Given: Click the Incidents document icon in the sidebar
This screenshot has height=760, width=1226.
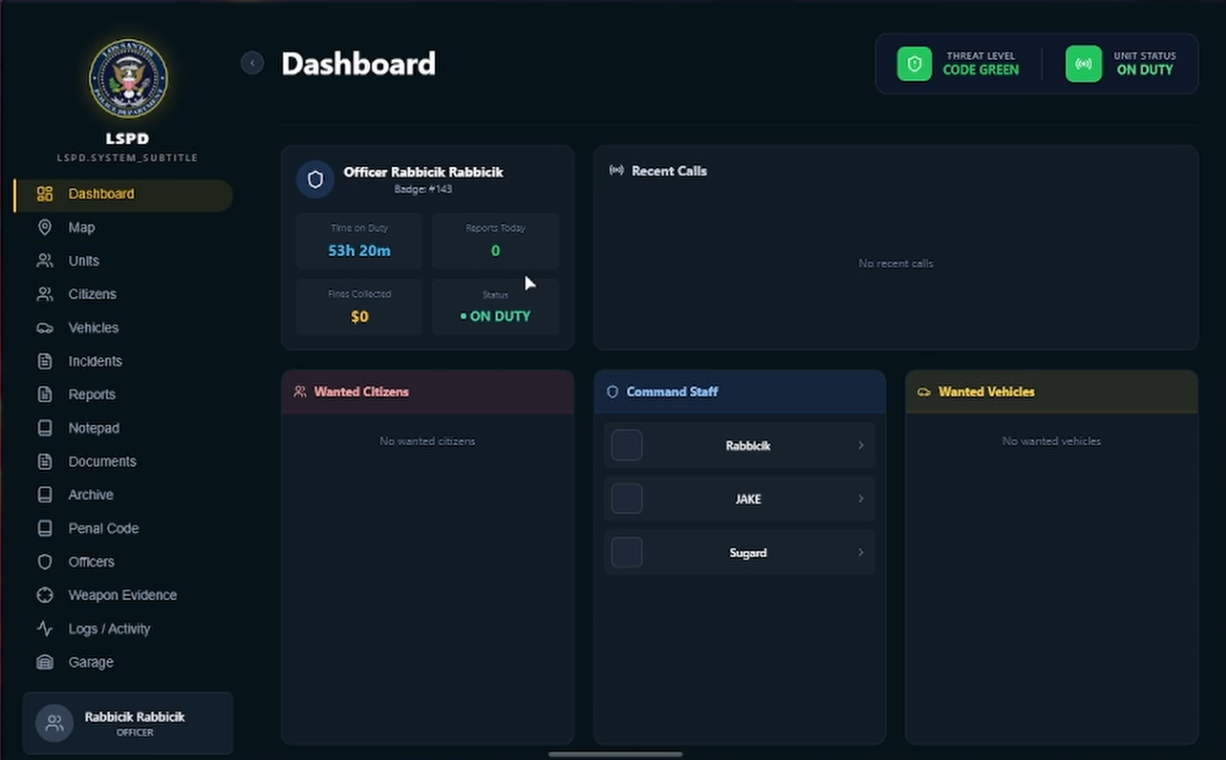Looking at the screenshot, I should 45,361.
